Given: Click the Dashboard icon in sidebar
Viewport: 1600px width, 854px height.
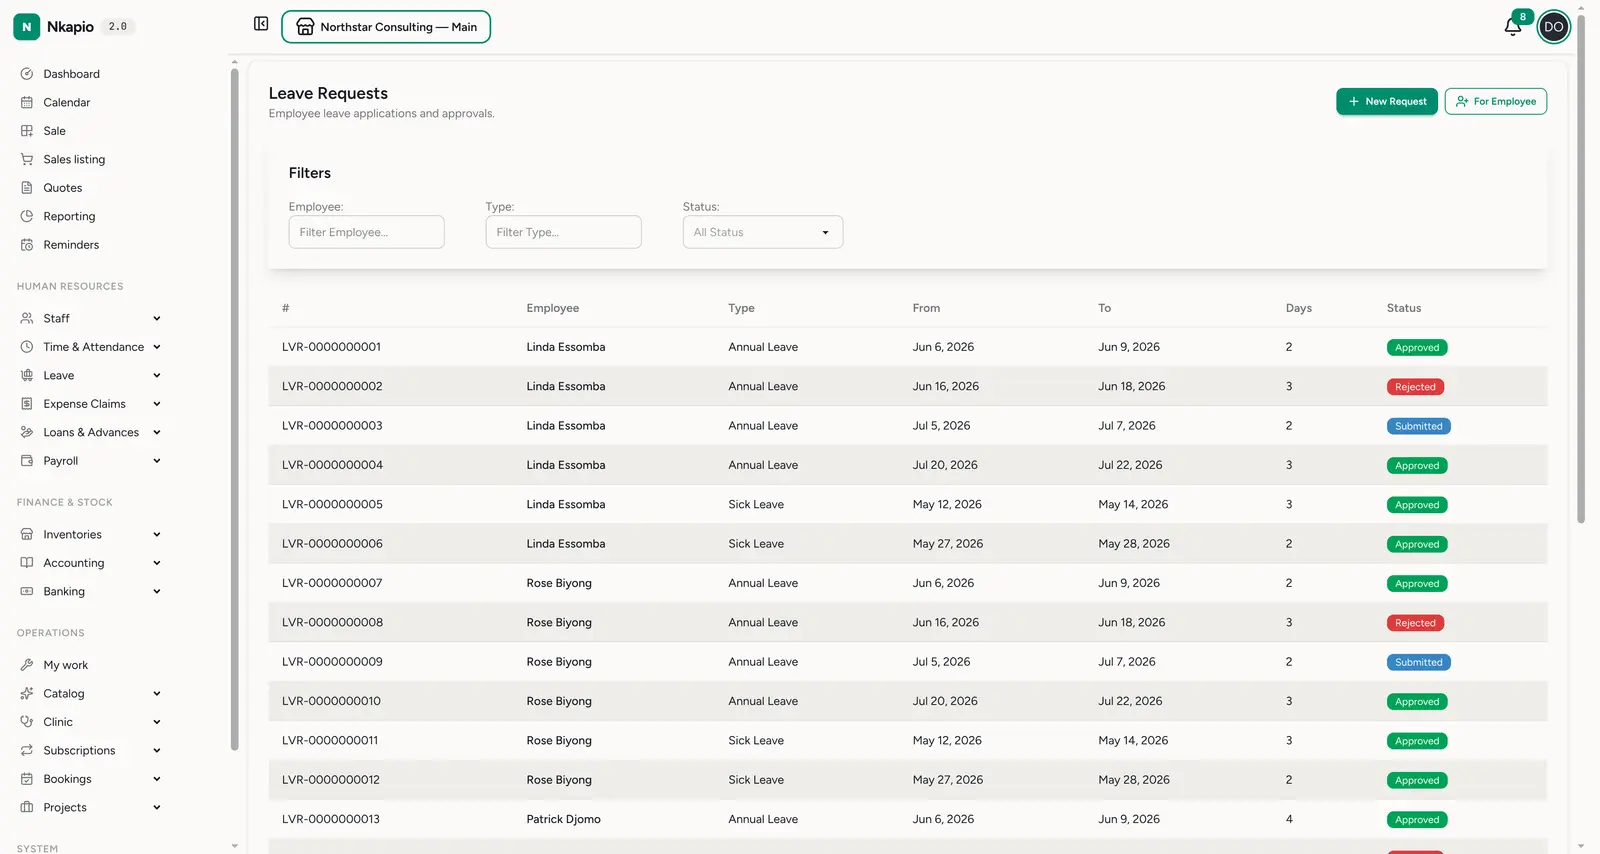Looking at the screenshot, I should point(27,74).
